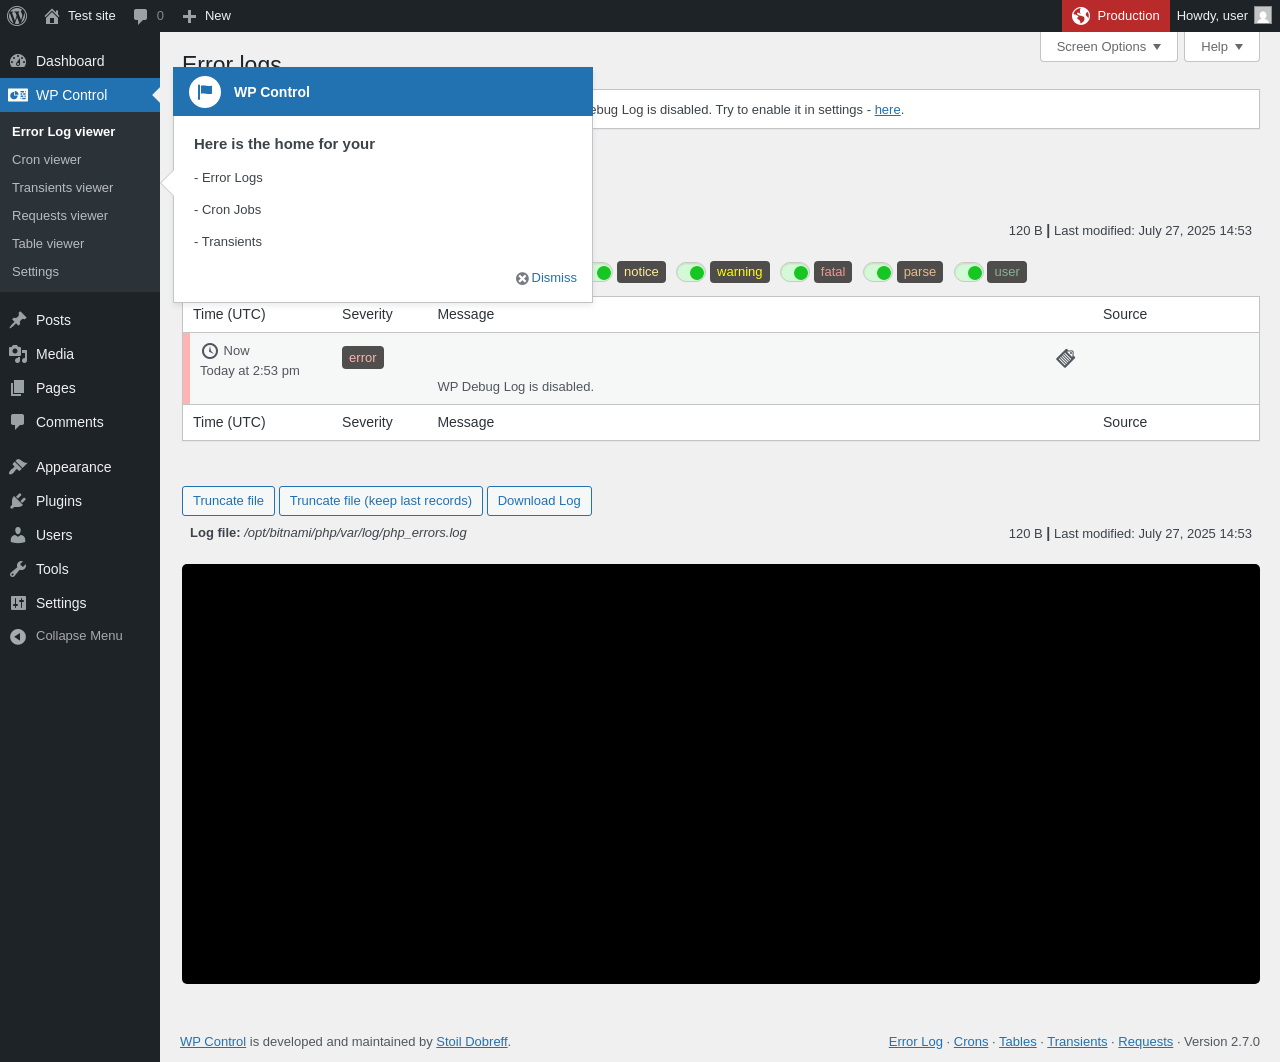The height and width of the screenshot is (1062, 1280).
Task: Open the Requests footer link
Action: pyautogui.click(x=1145, y=1042)
